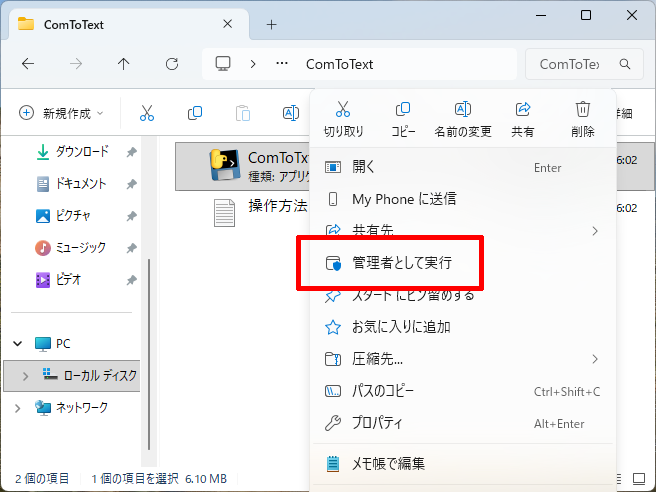Click the copy (コピー) icon in context menu
This screenshot has width=656, height=492.
tap(403, 110)
